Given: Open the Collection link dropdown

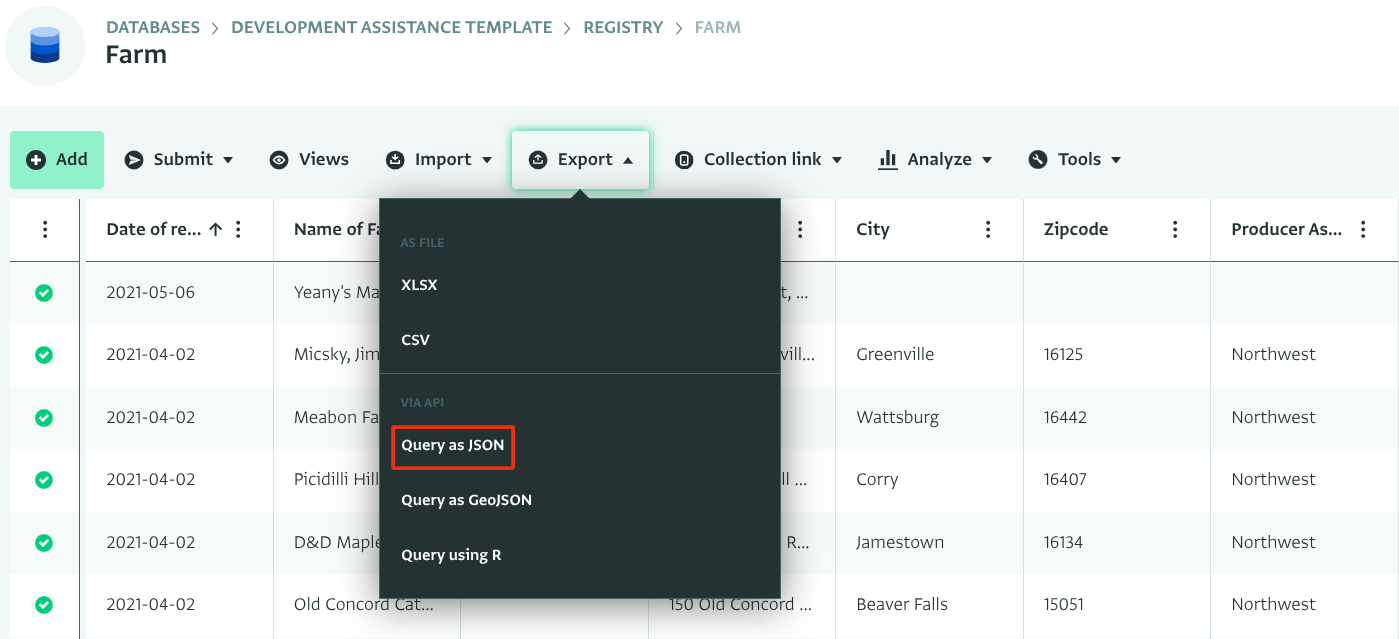Looking at the screenshot, I should point(759,160).
